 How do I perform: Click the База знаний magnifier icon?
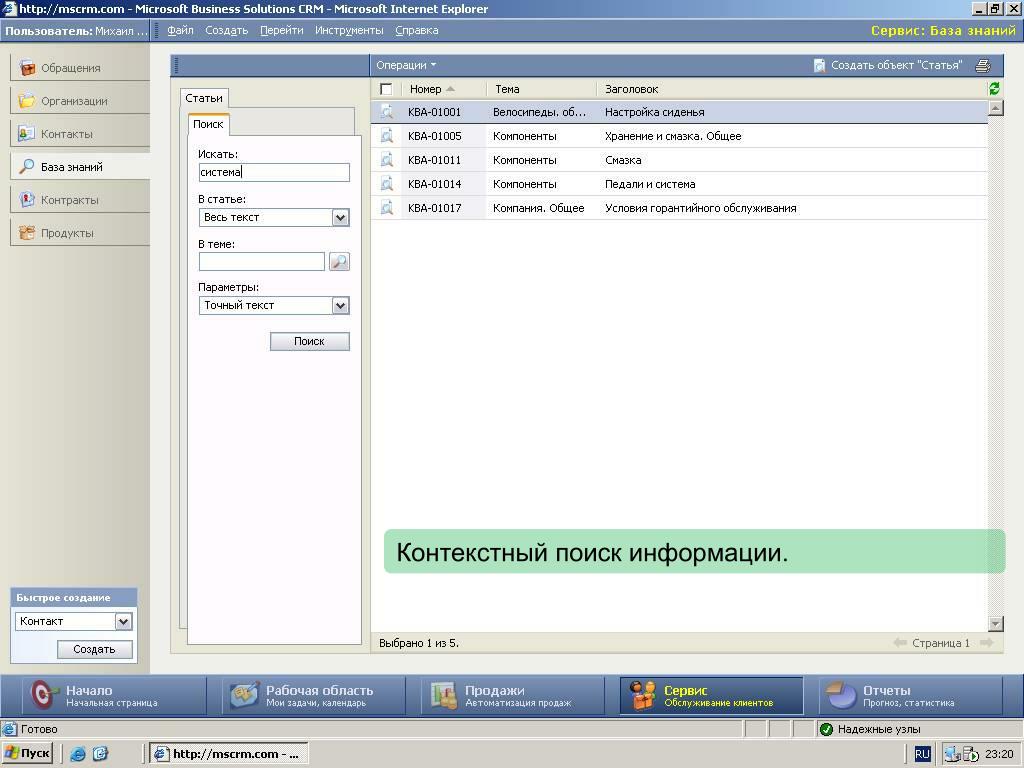27,167
